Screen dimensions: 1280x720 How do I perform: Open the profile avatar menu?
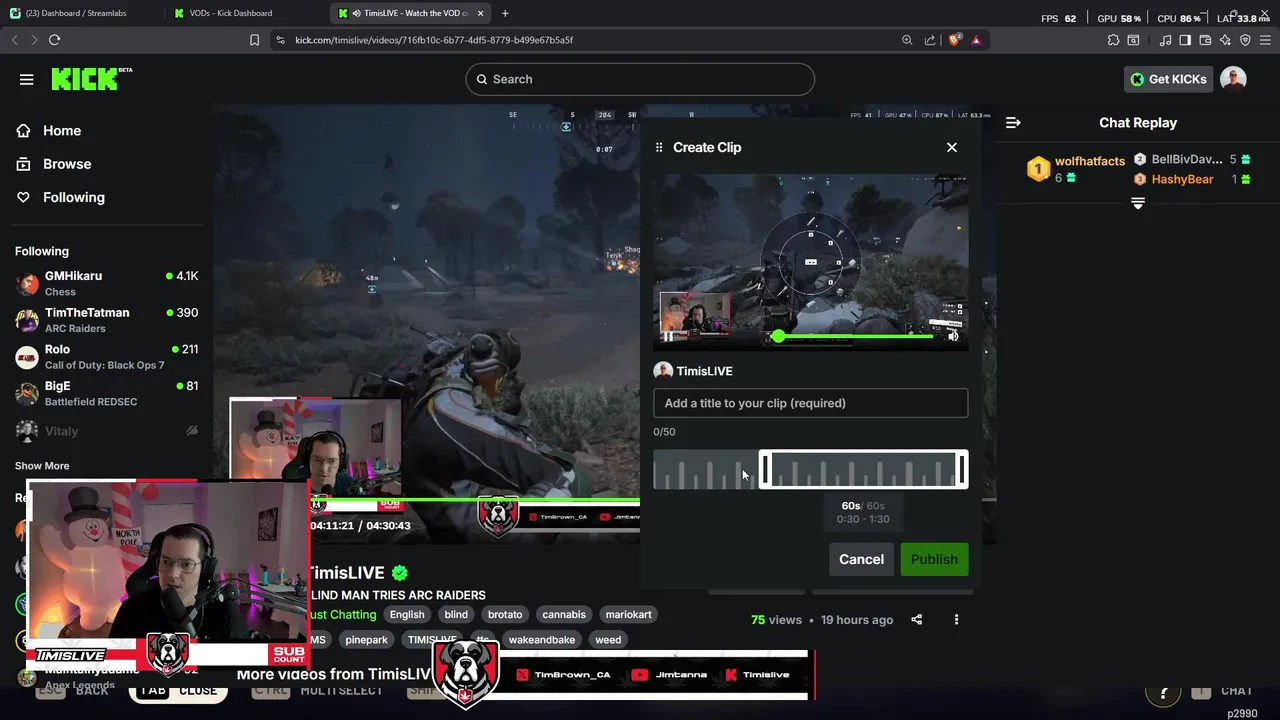tap(1233, 79)
